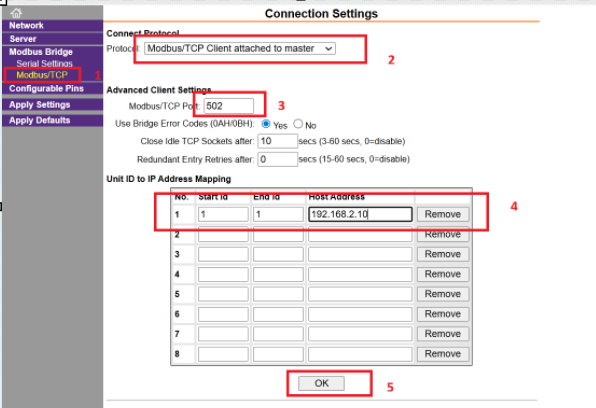Remove mapping row 8
Image resolution: width=596 pixels, height=408 pixels.
click(x=443, y=354)
